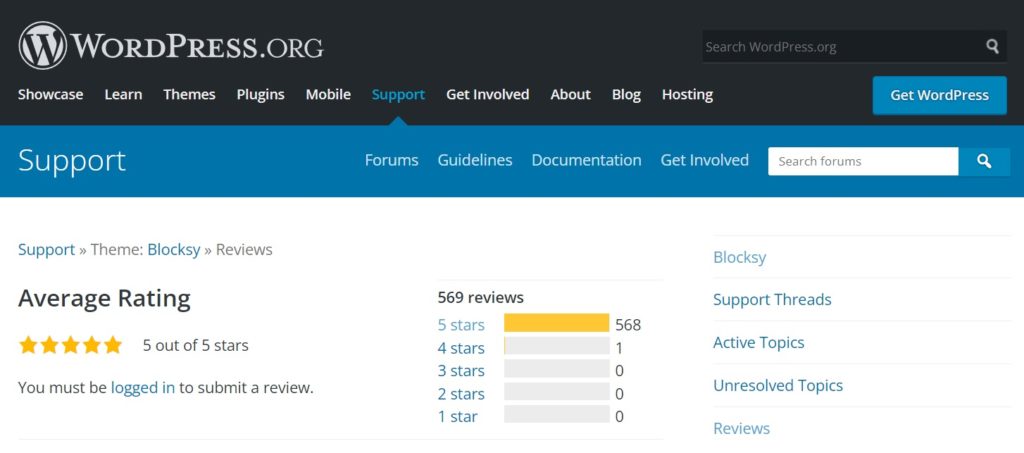Filter reviews by 1 star
This screenshot has width=1024, height=453.
tap(458, 416)
